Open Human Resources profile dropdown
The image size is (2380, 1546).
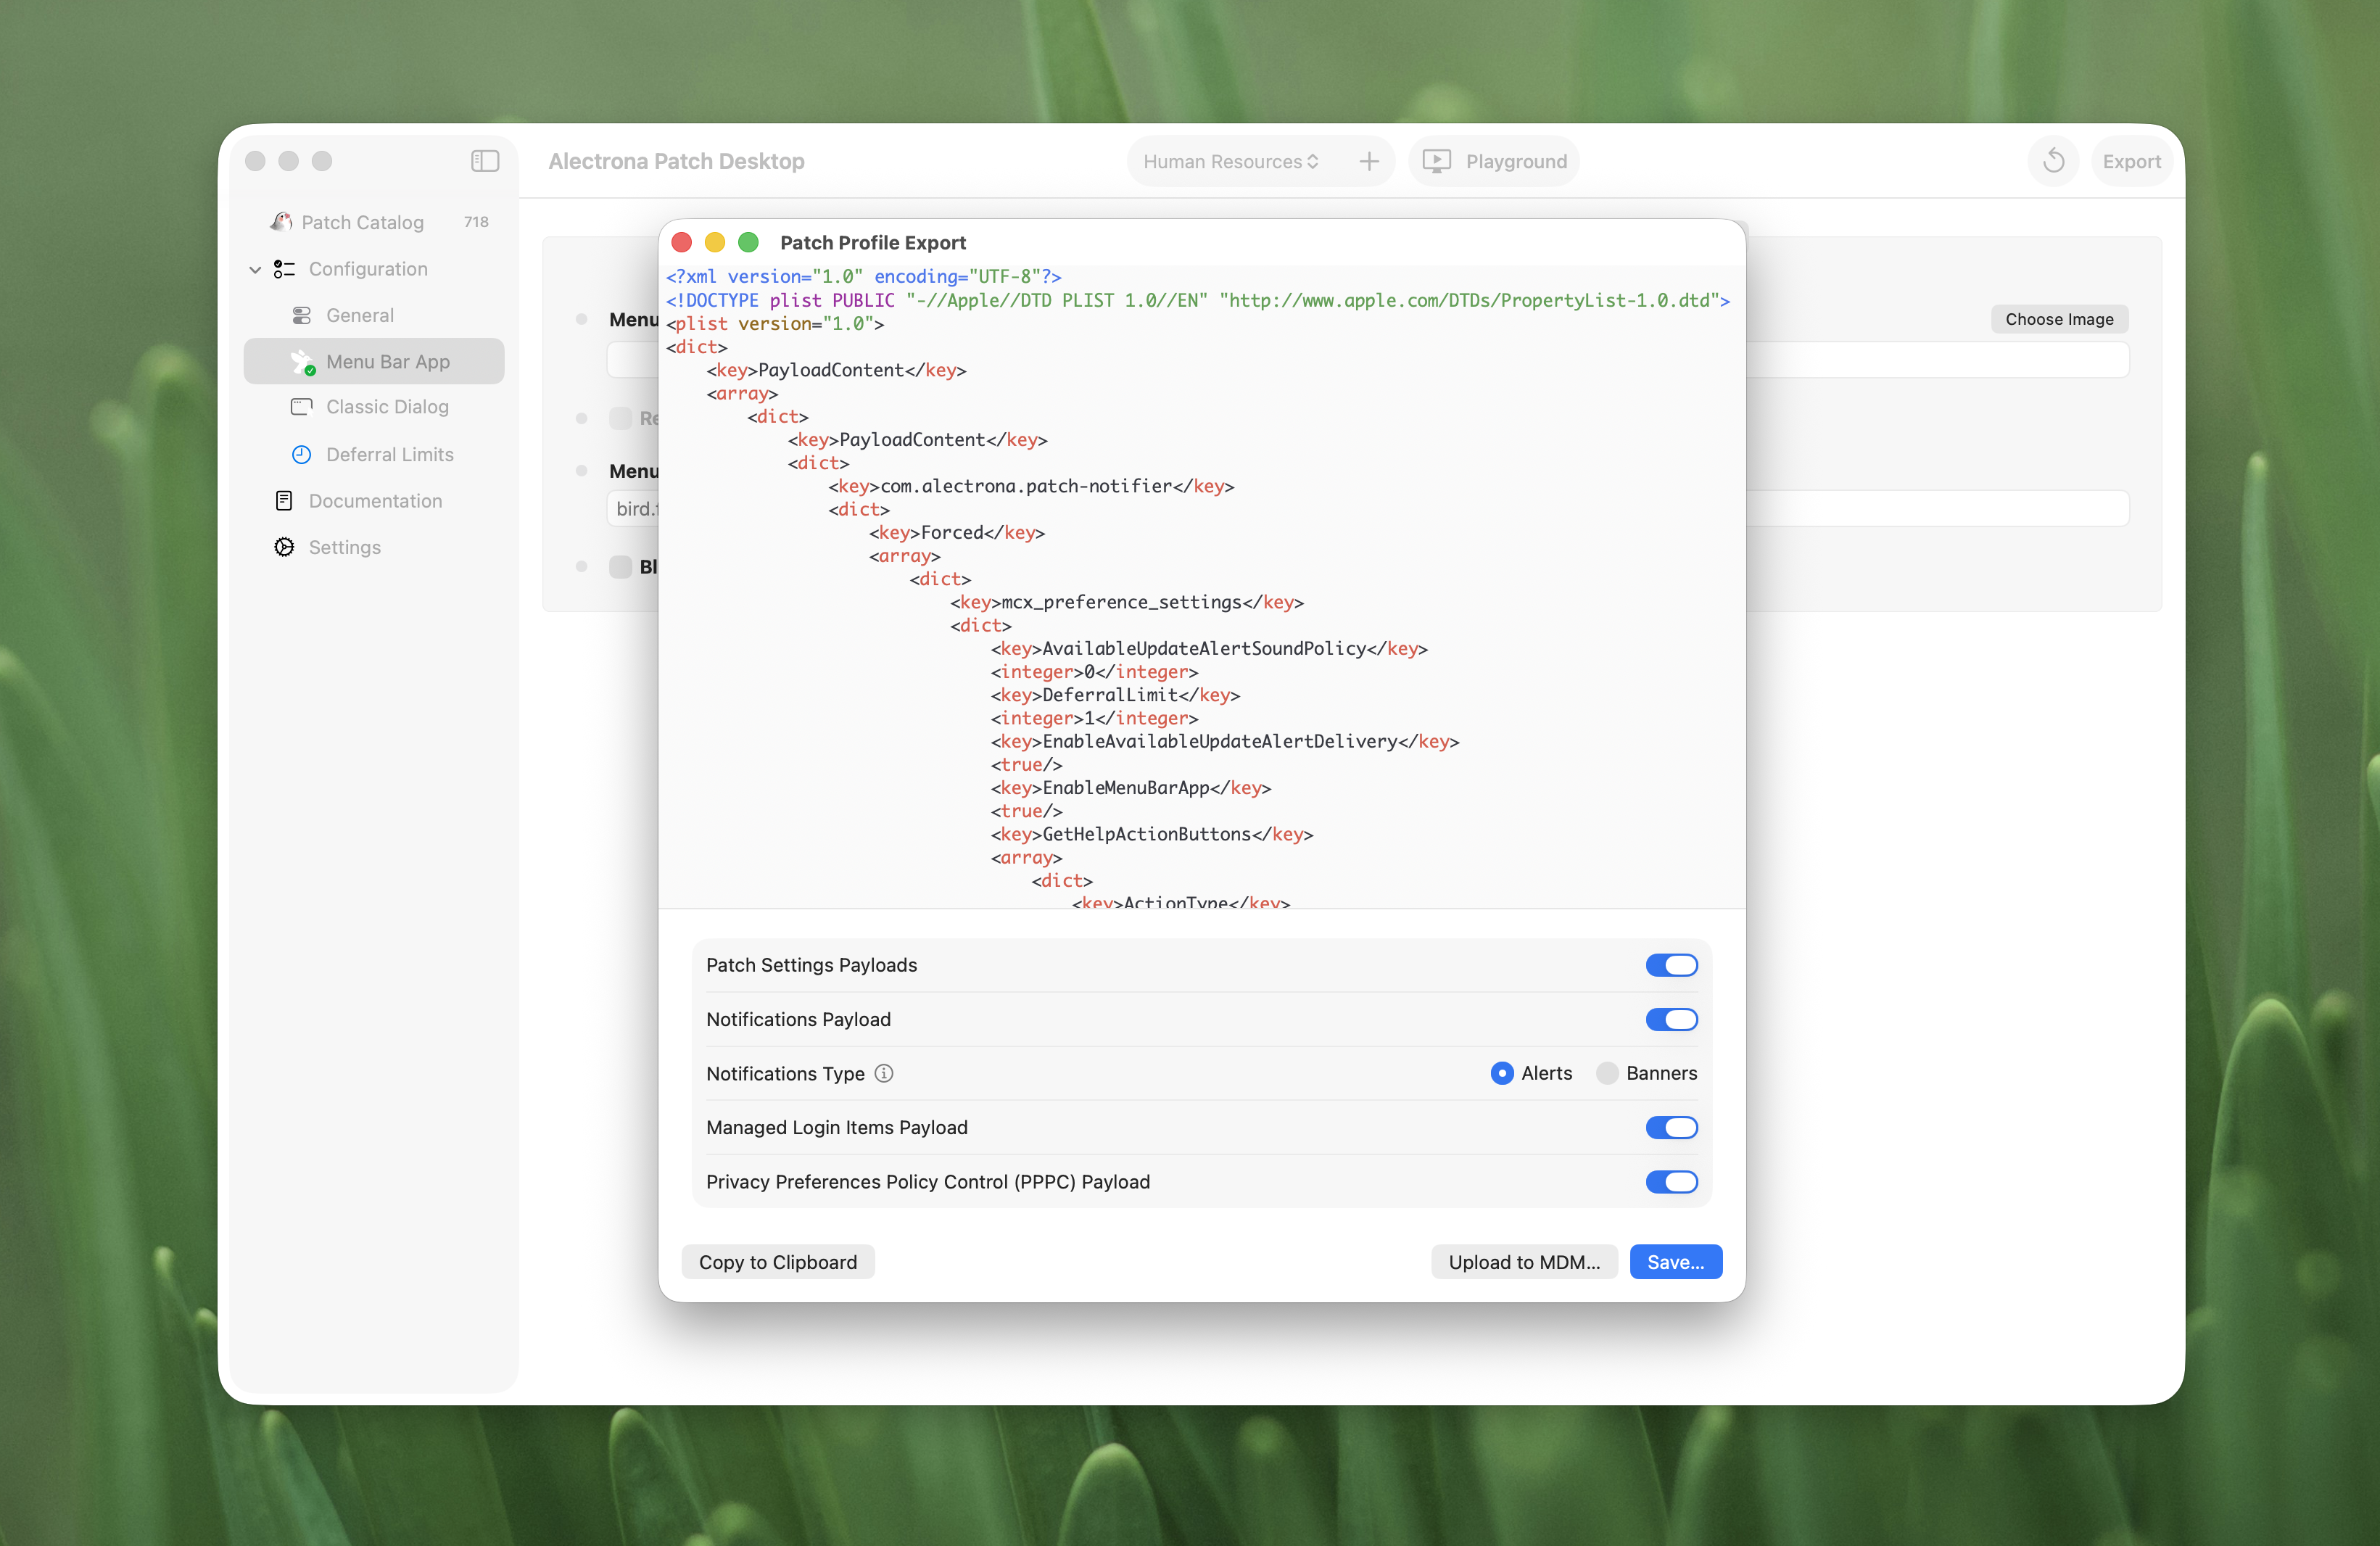pos(1230,161)
